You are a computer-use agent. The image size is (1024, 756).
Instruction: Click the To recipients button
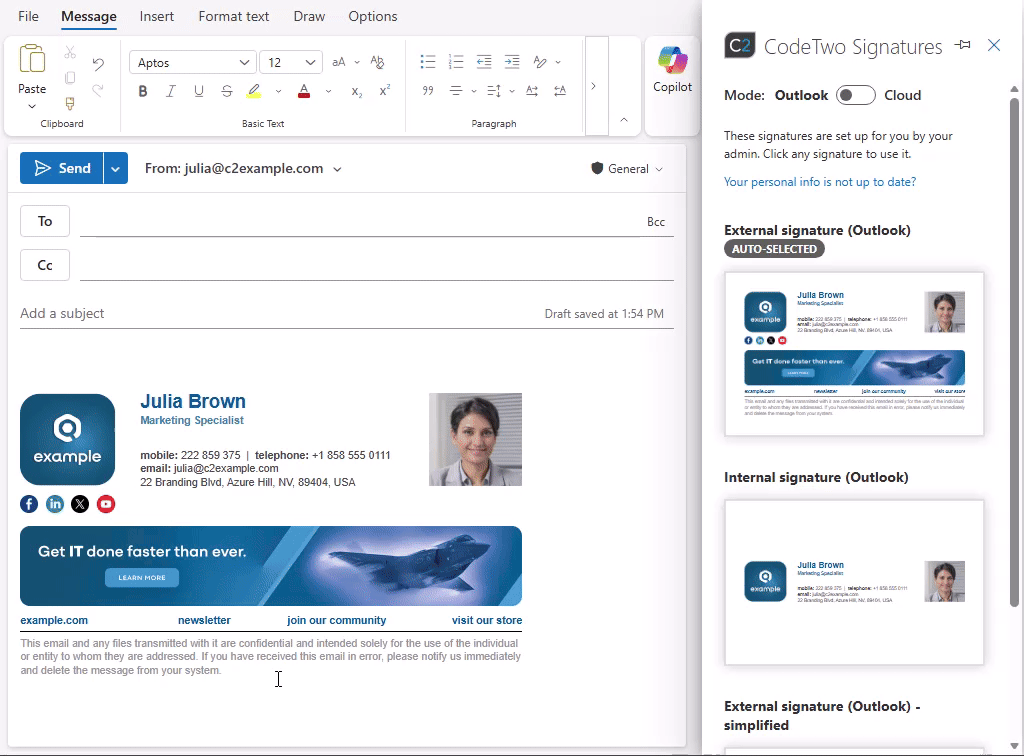coord(45,221)
